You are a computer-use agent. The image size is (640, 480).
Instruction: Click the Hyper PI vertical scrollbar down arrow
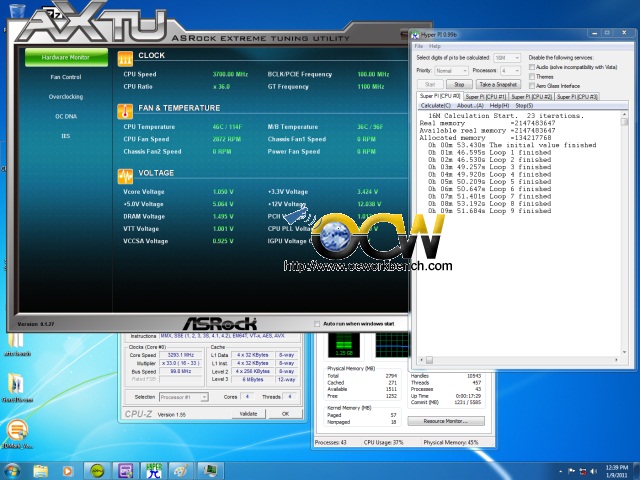[624, 352]
